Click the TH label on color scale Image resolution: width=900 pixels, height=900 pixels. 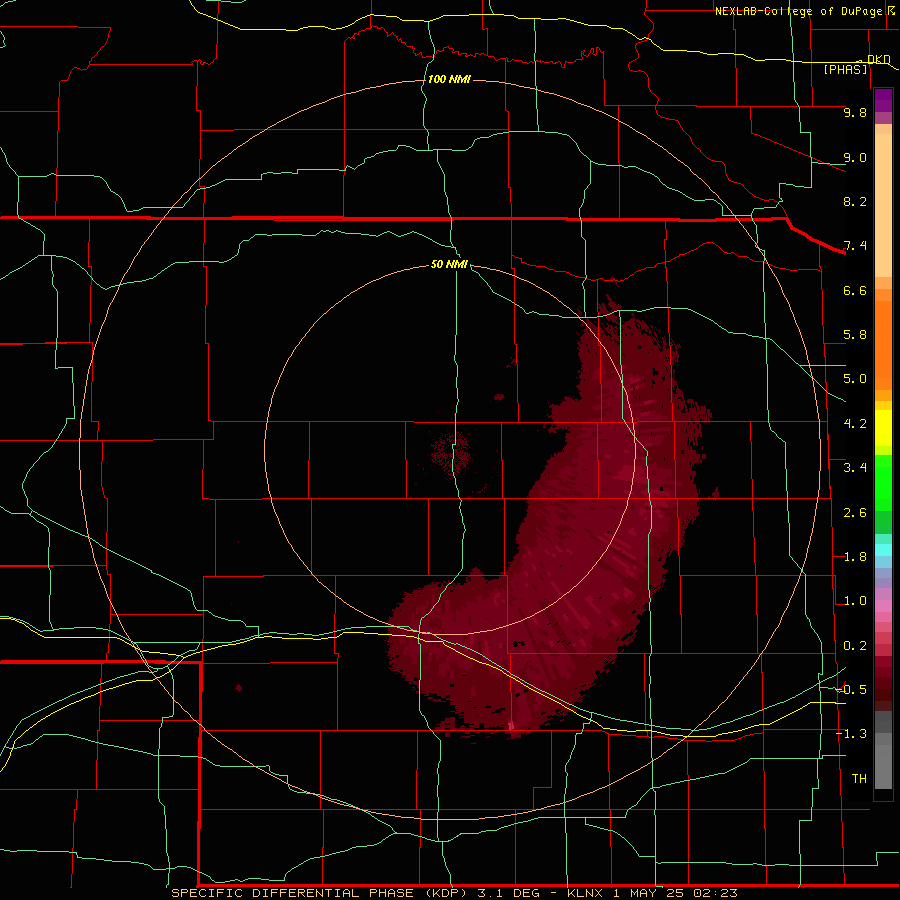(859, 779)
